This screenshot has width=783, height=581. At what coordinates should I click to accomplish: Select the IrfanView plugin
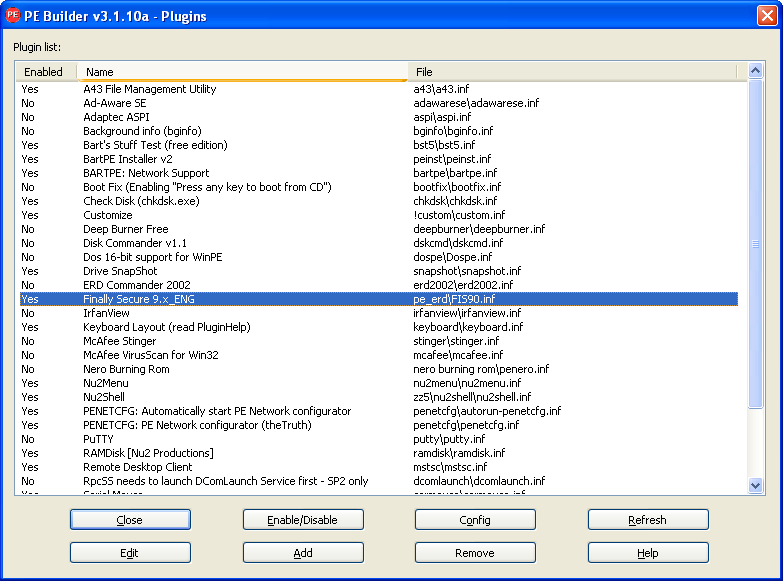point(379,313)
